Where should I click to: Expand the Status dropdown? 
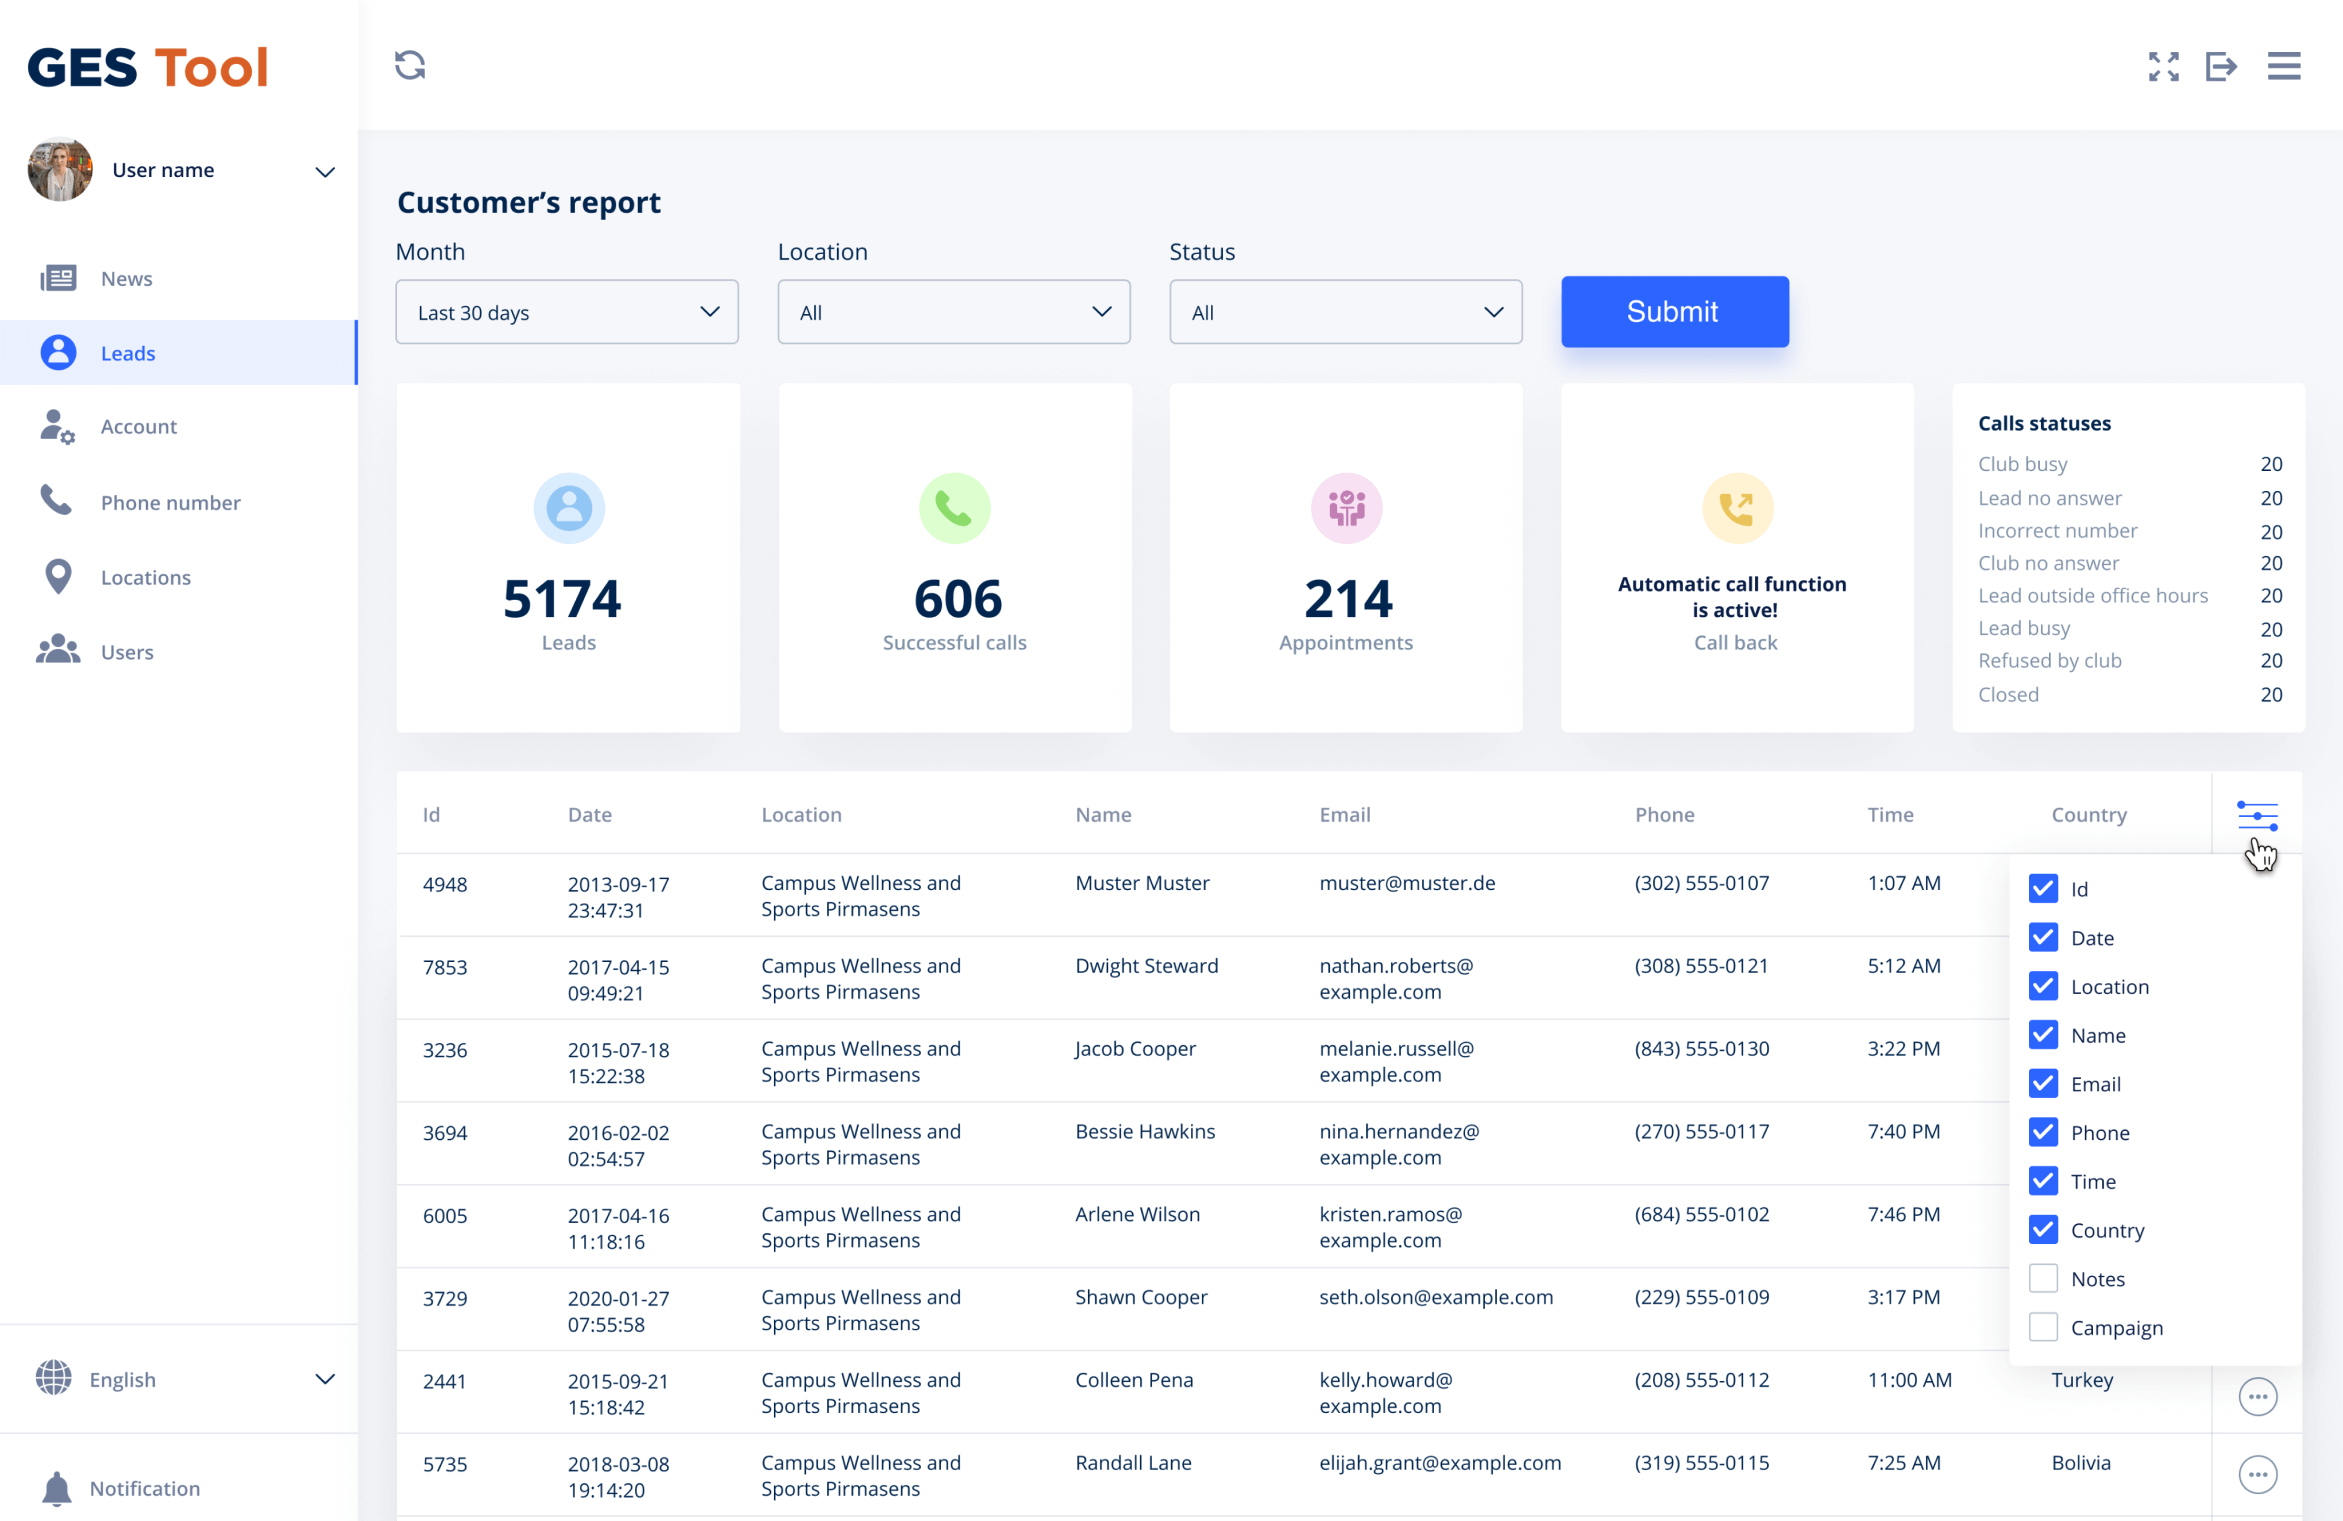(1345, 311)
